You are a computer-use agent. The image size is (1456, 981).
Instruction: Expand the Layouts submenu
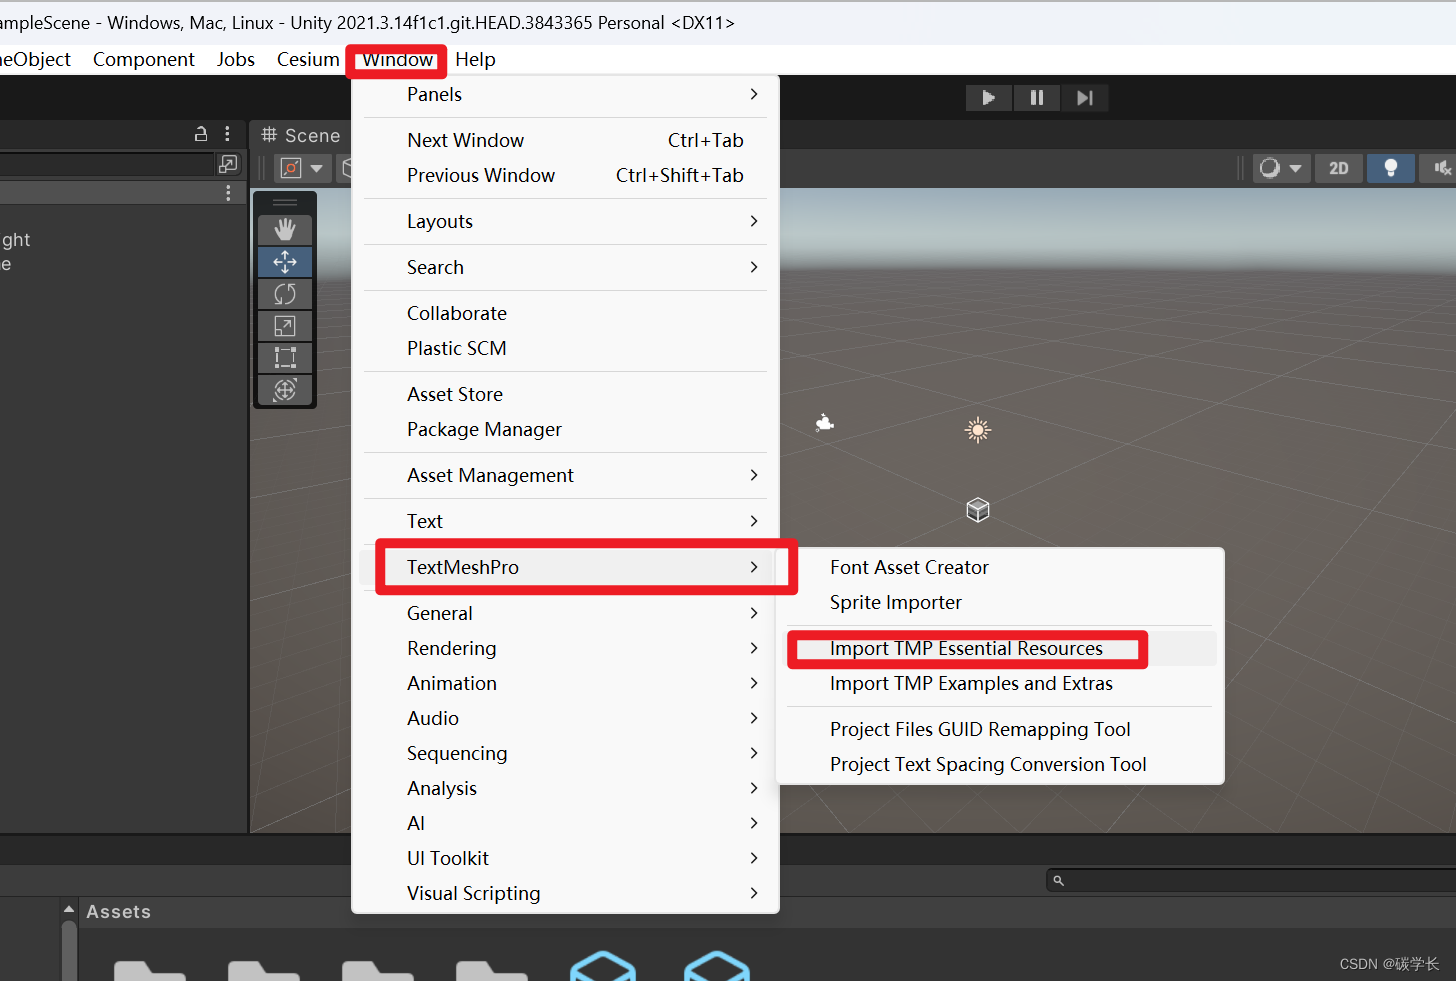(565, 221)
